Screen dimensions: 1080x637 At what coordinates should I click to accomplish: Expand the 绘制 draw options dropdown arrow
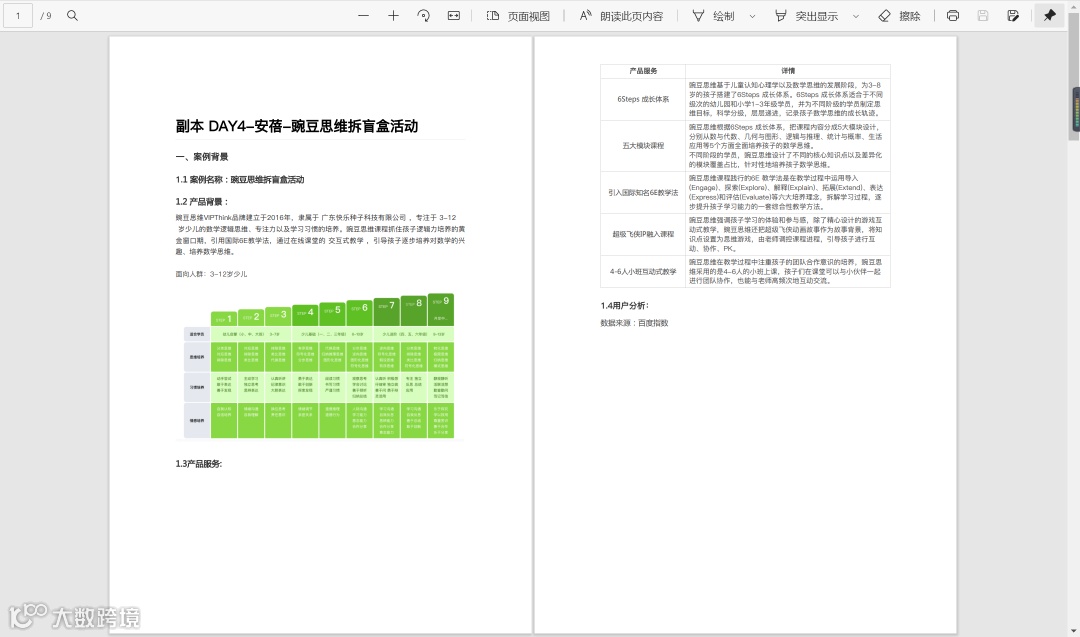752,16
